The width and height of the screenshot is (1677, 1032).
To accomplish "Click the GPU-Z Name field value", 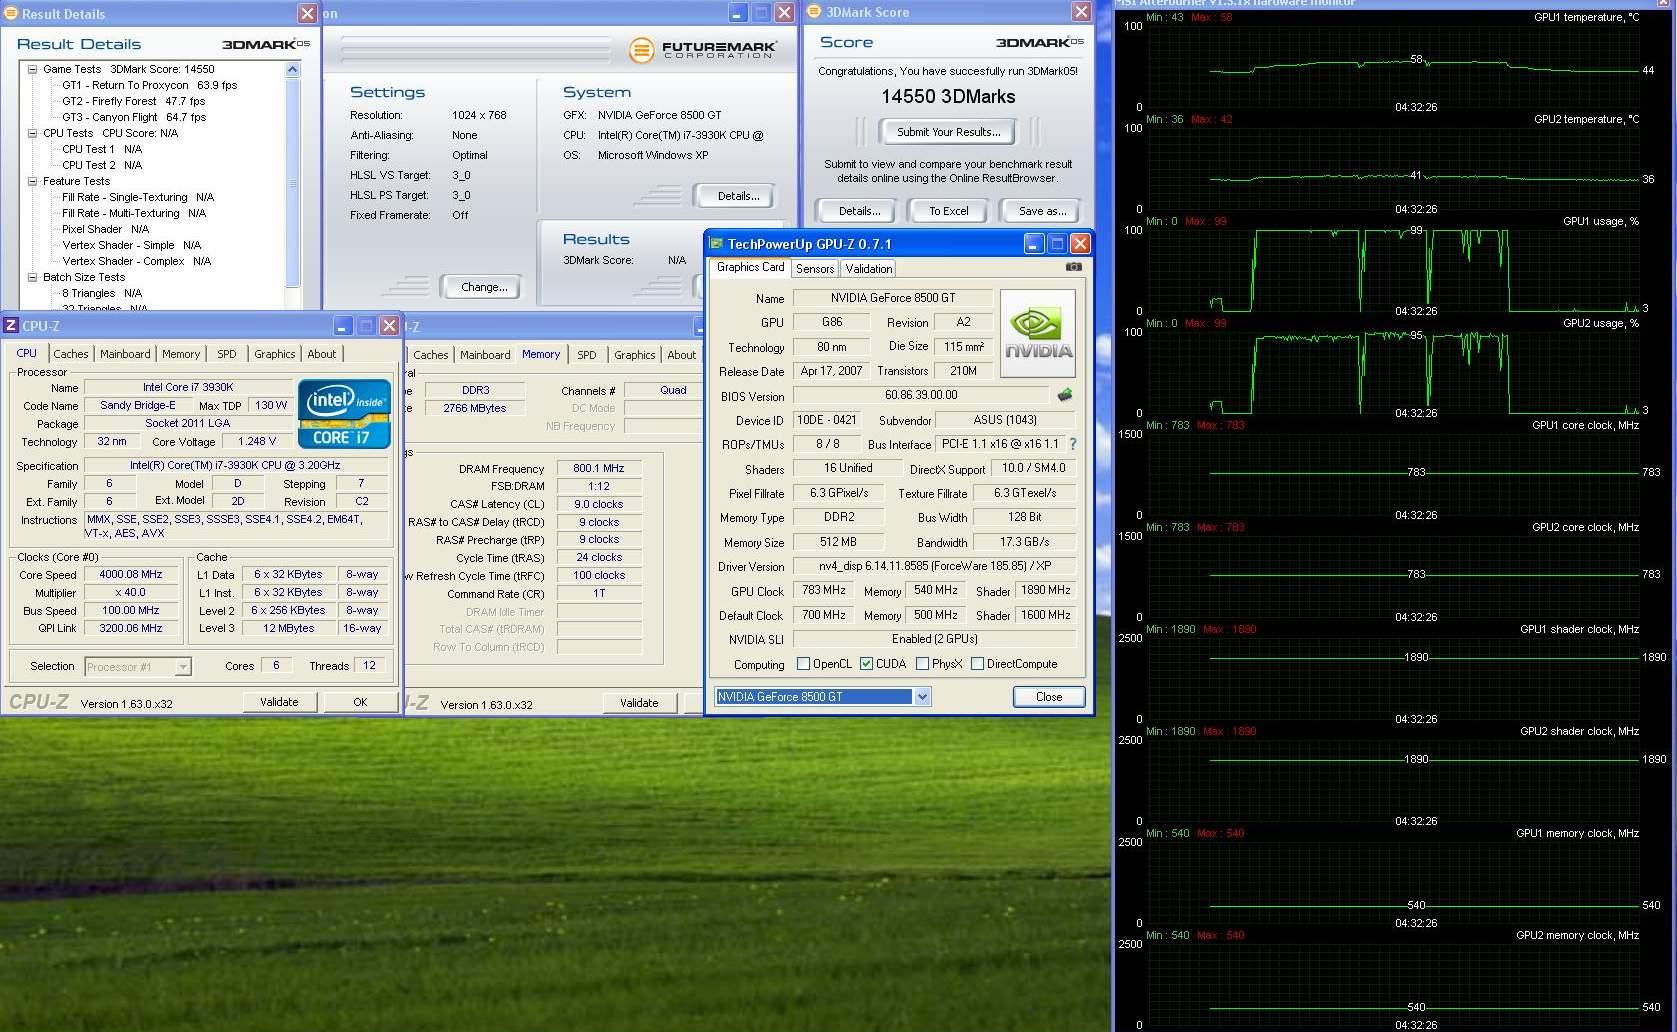I will (x=892, y=298).
